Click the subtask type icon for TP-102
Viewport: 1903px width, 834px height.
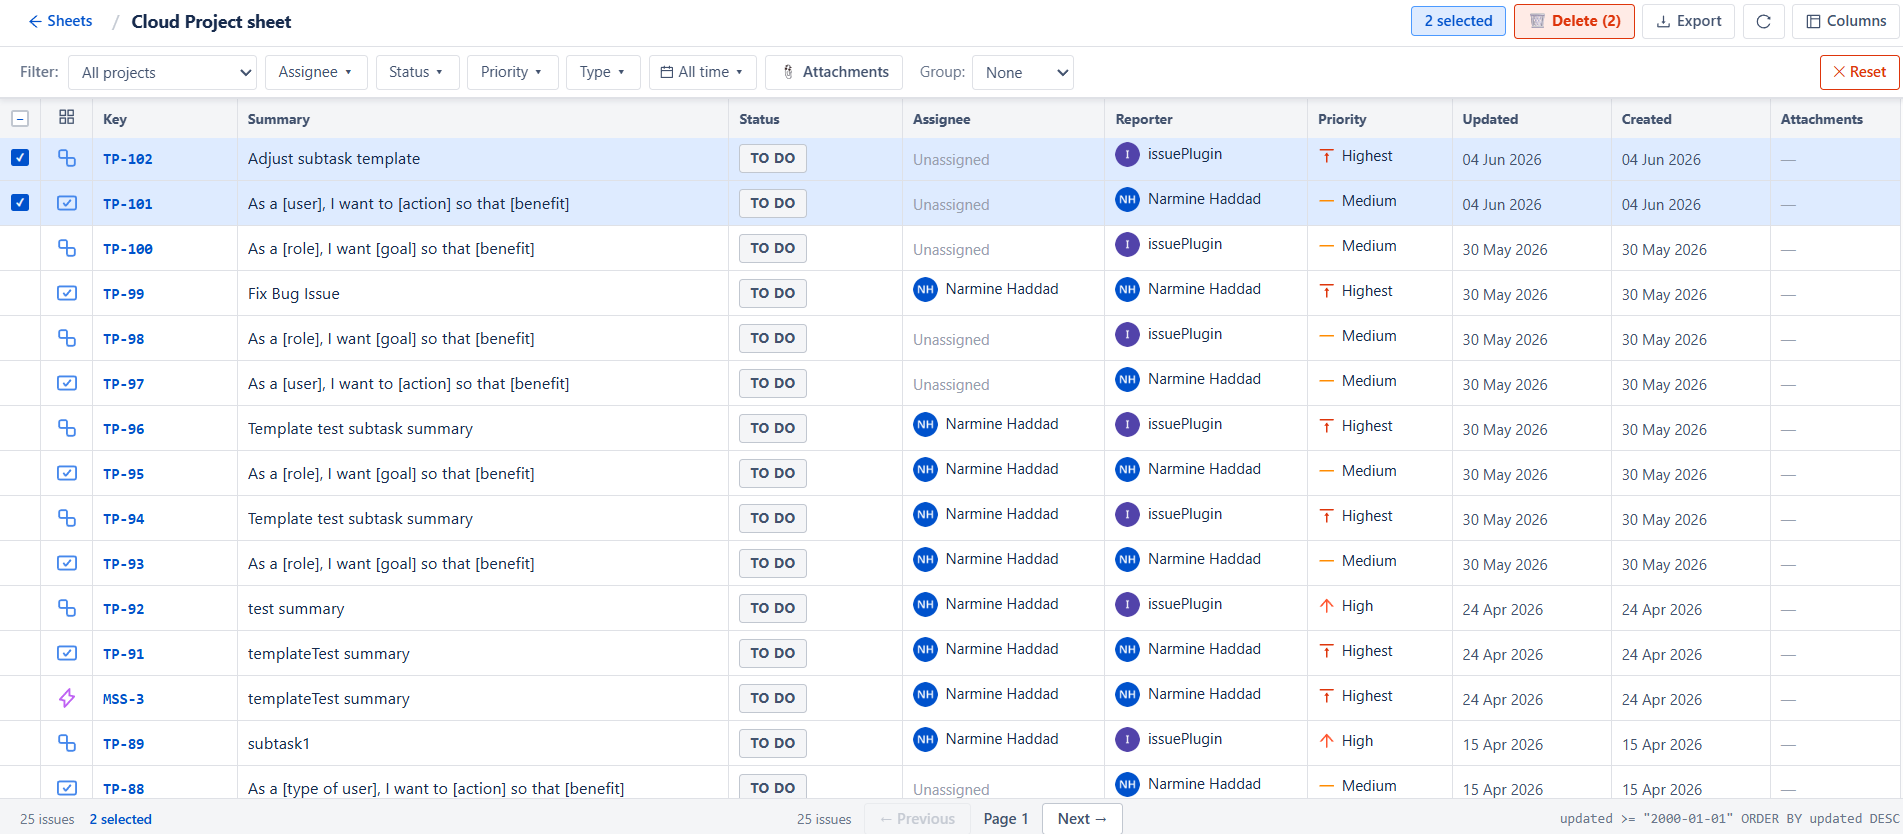point(67,158)
